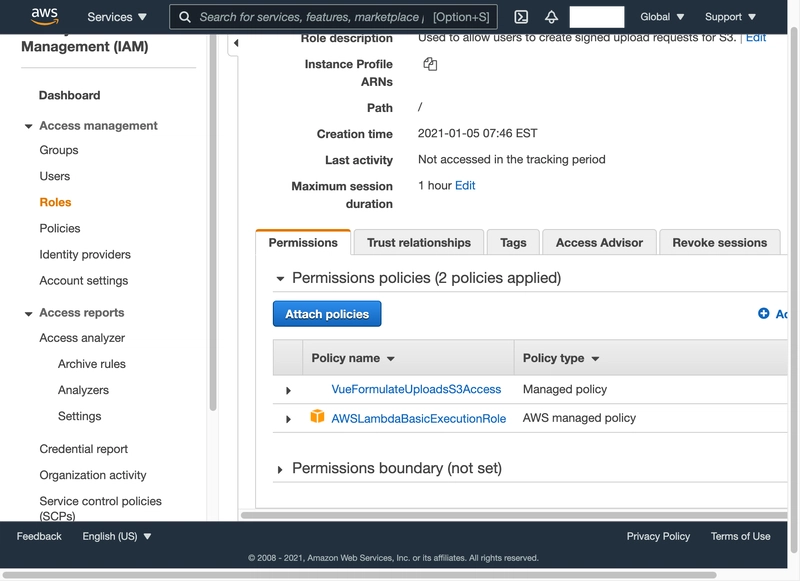The height and width of the screenshot is (581, 800).
Task: Open Access analyzer Settings
Action: (x=80, y=416)
